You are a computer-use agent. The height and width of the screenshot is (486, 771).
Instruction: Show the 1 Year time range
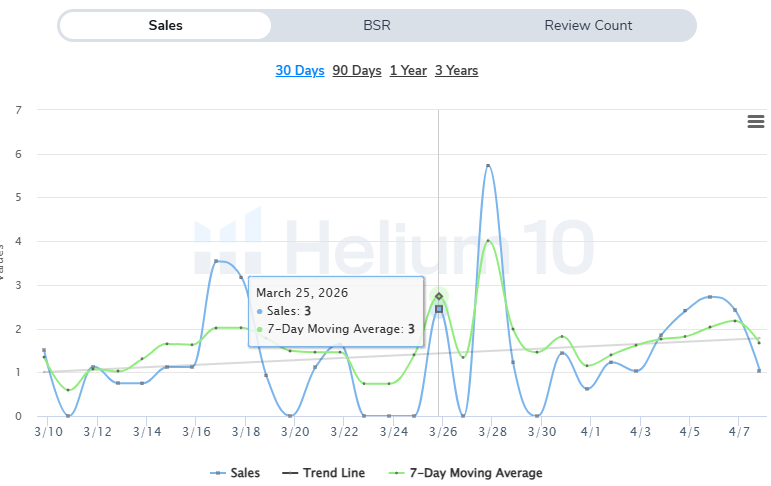tap(408, 70)
